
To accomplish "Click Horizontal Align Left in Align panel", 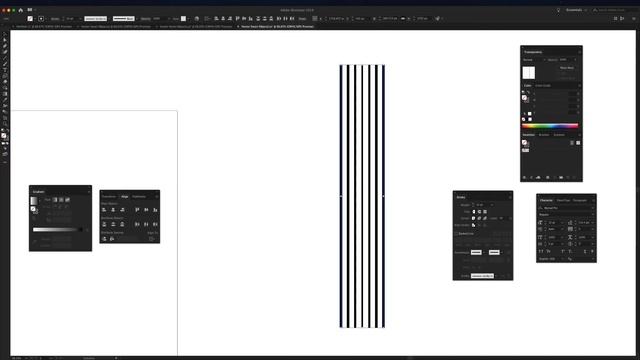I will (104, 210).
